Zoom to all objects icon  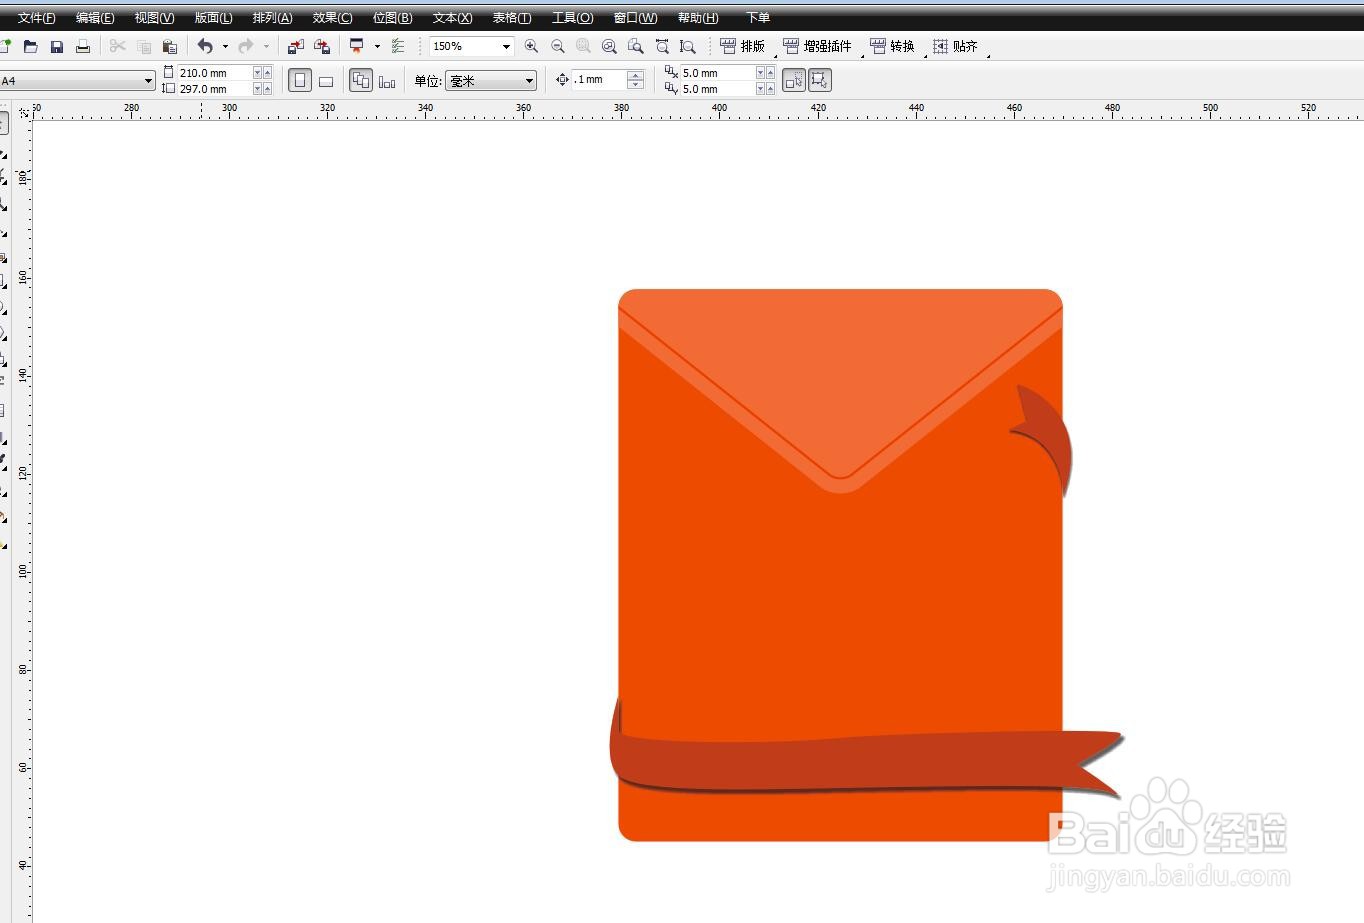(609, 47)
